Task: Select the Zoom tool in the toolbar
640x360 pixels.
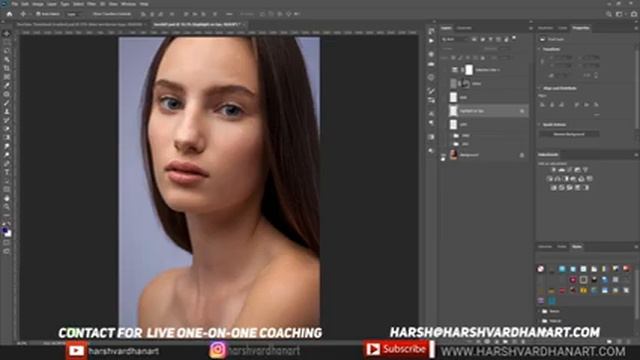Action: [x=7, y=207]
